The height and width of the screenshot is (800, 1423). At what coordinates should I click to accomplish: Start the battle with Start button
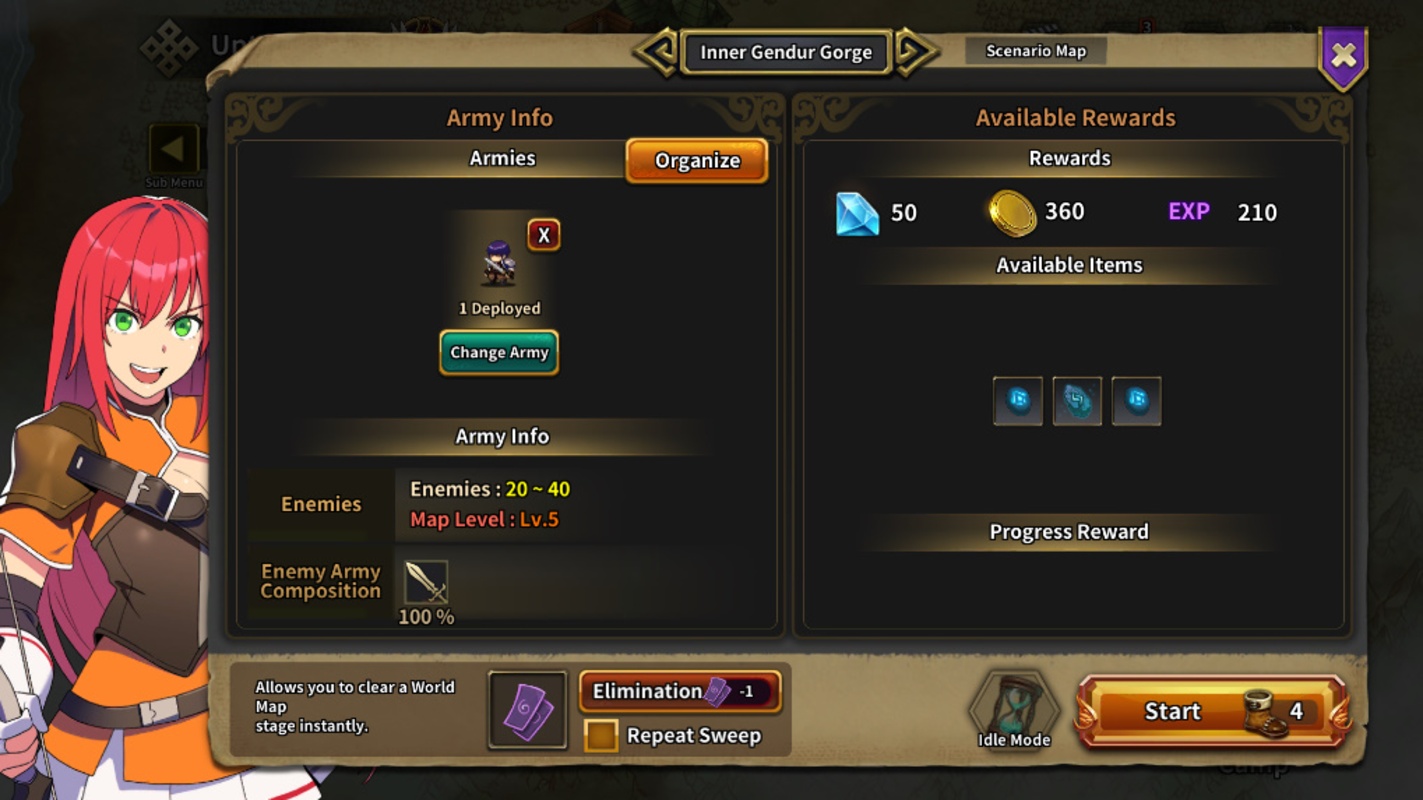pos(1212,711)
